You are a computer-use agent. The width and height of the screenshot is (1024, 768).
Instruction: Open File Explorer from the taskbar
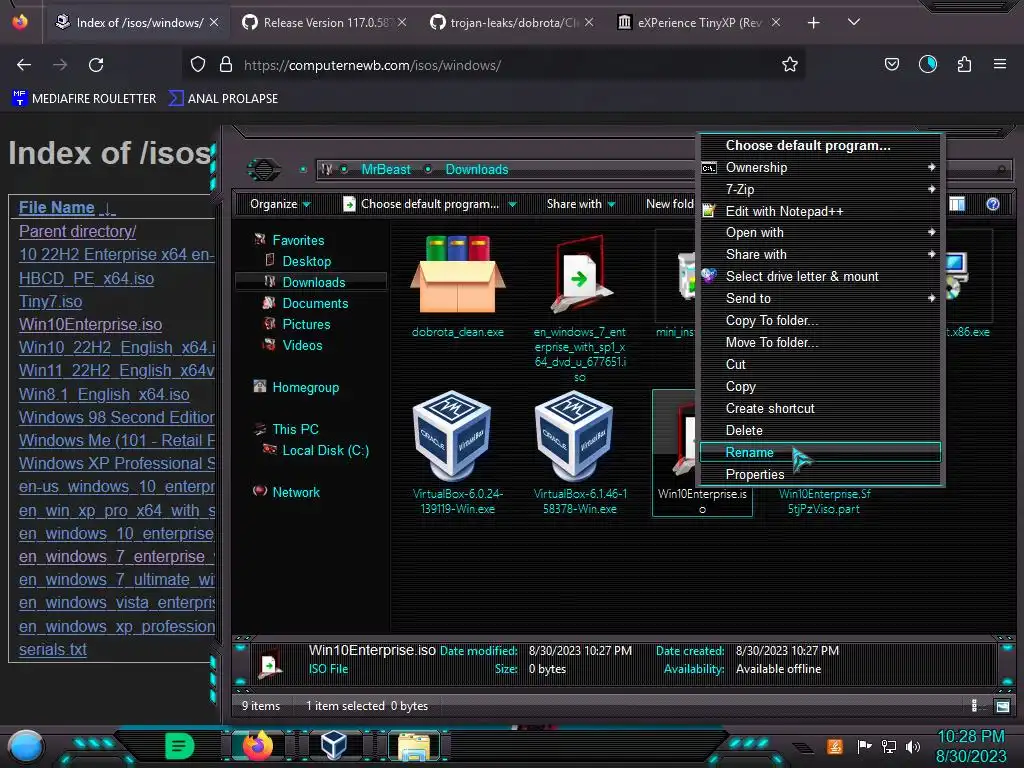pos(413,746)
